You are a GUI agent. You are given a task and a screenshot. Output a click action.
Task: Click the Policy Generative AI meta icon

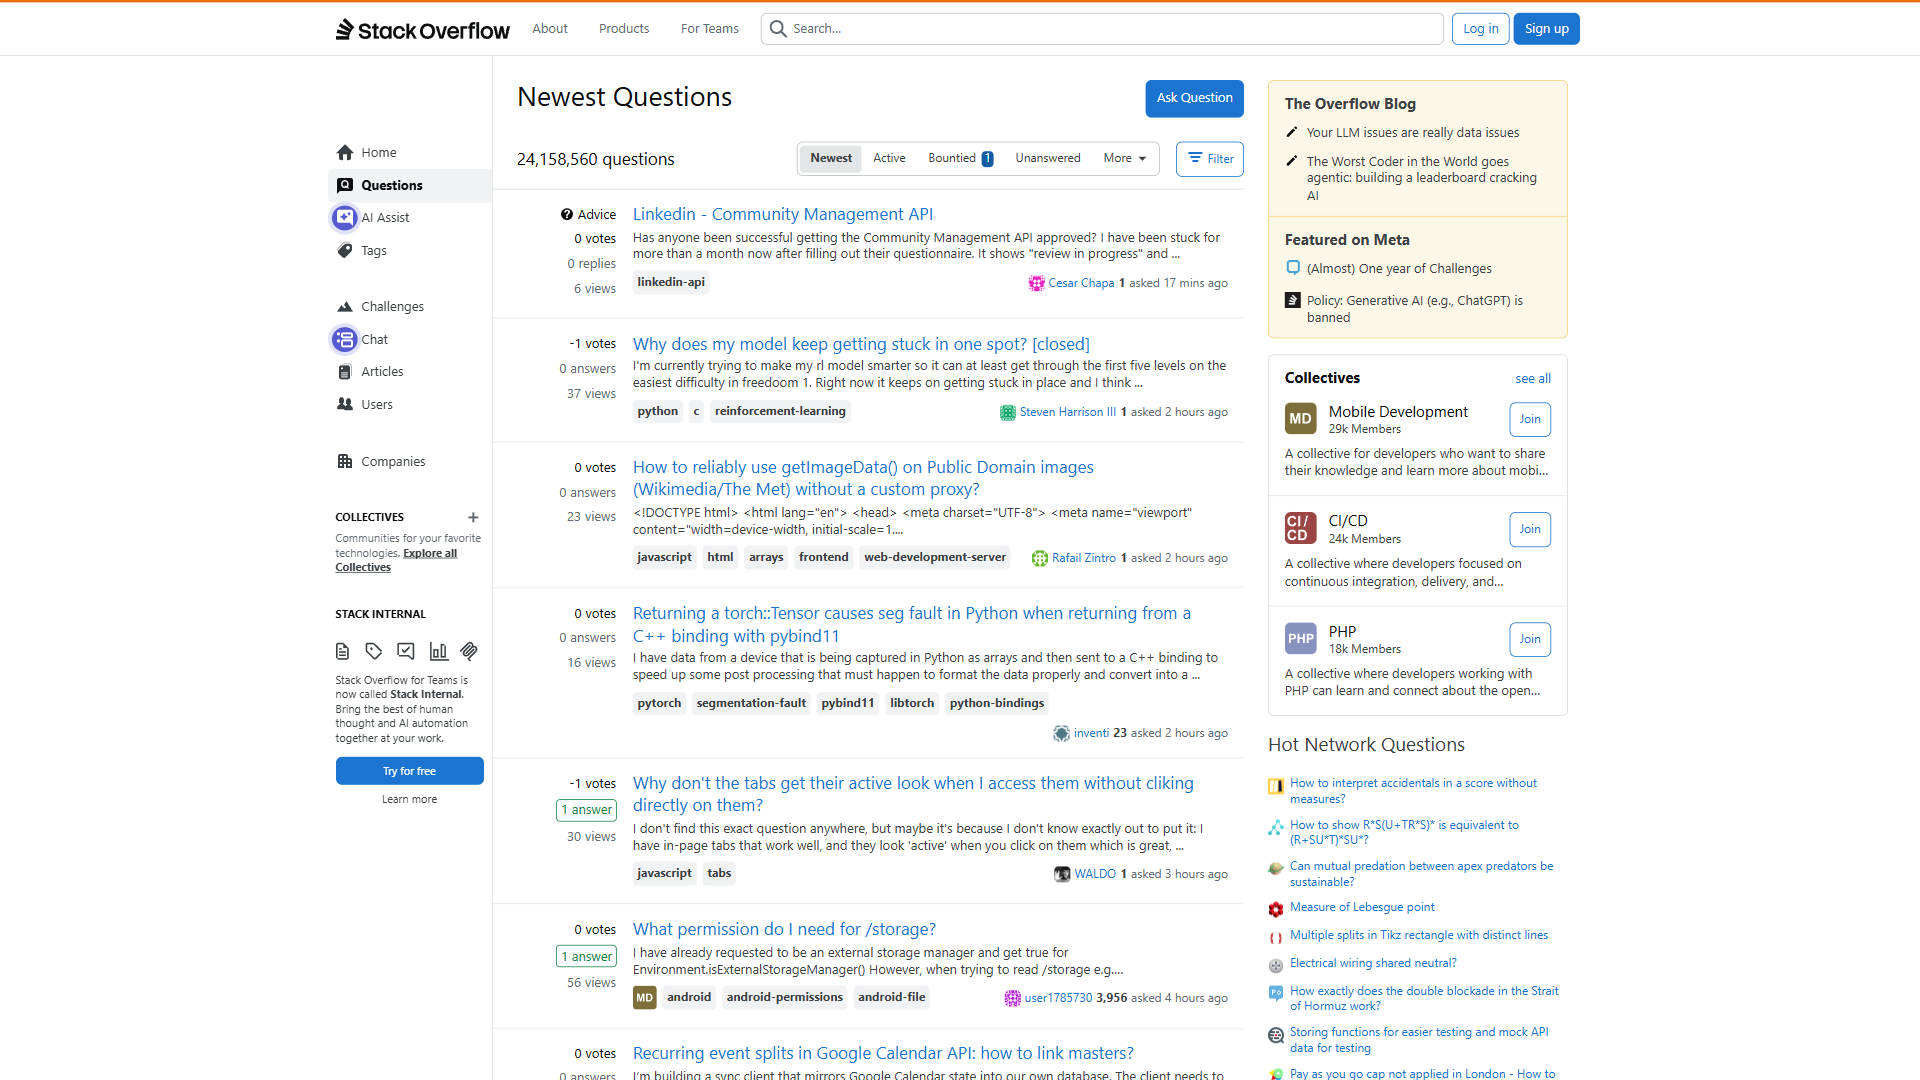click(1293, 300)
